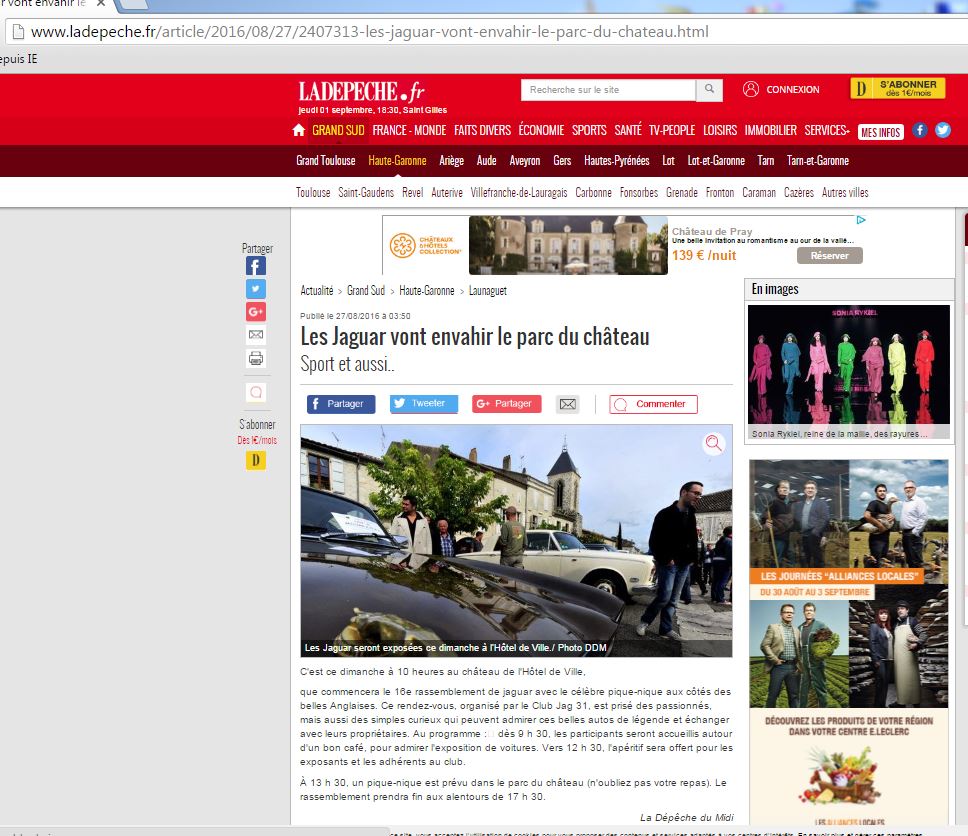The height and width of the screenshot is (836, 968).
Task: Click the Commenter button
Action: [653, 404]
